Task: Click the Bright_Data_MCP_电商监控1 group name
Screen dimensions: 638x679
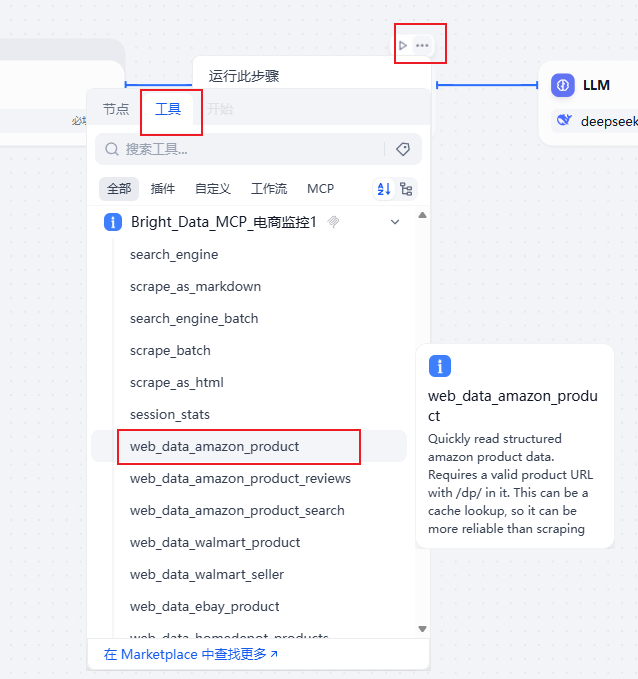Action: [223, 222]
